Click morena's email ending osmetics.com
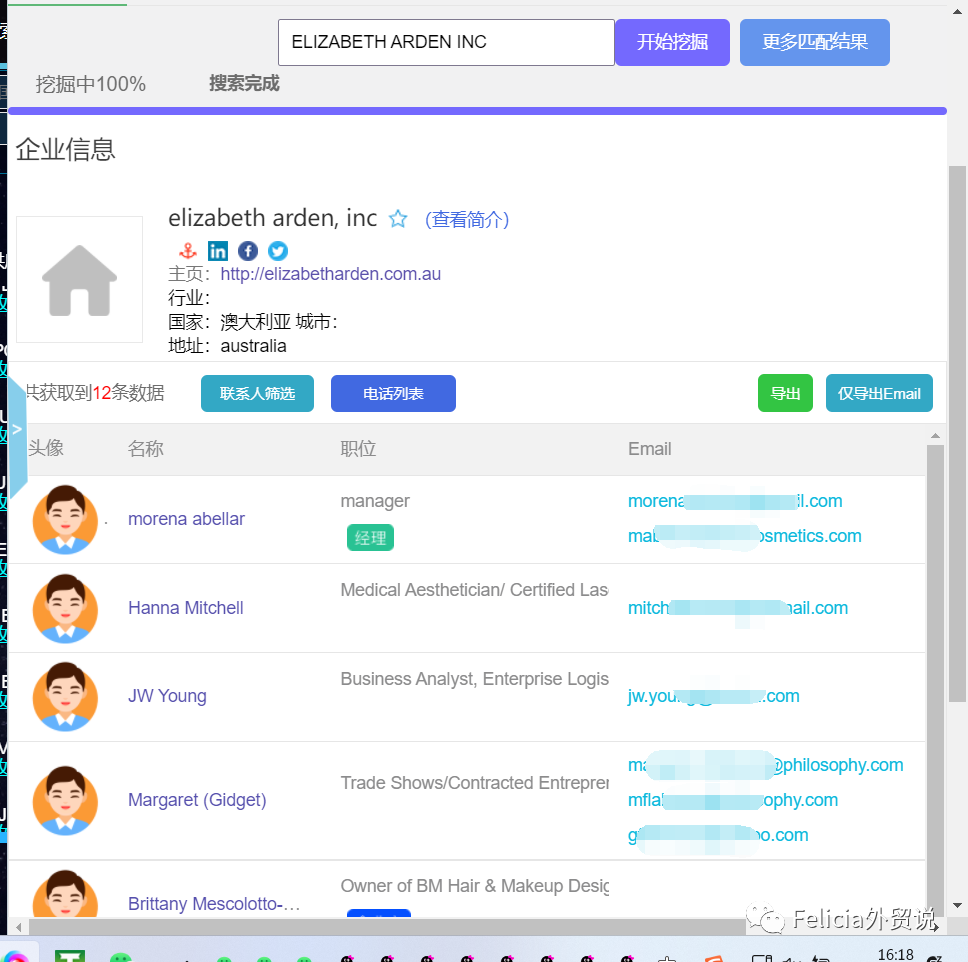Viewport: 968px width, 962px height. click(x=745, y=536)
